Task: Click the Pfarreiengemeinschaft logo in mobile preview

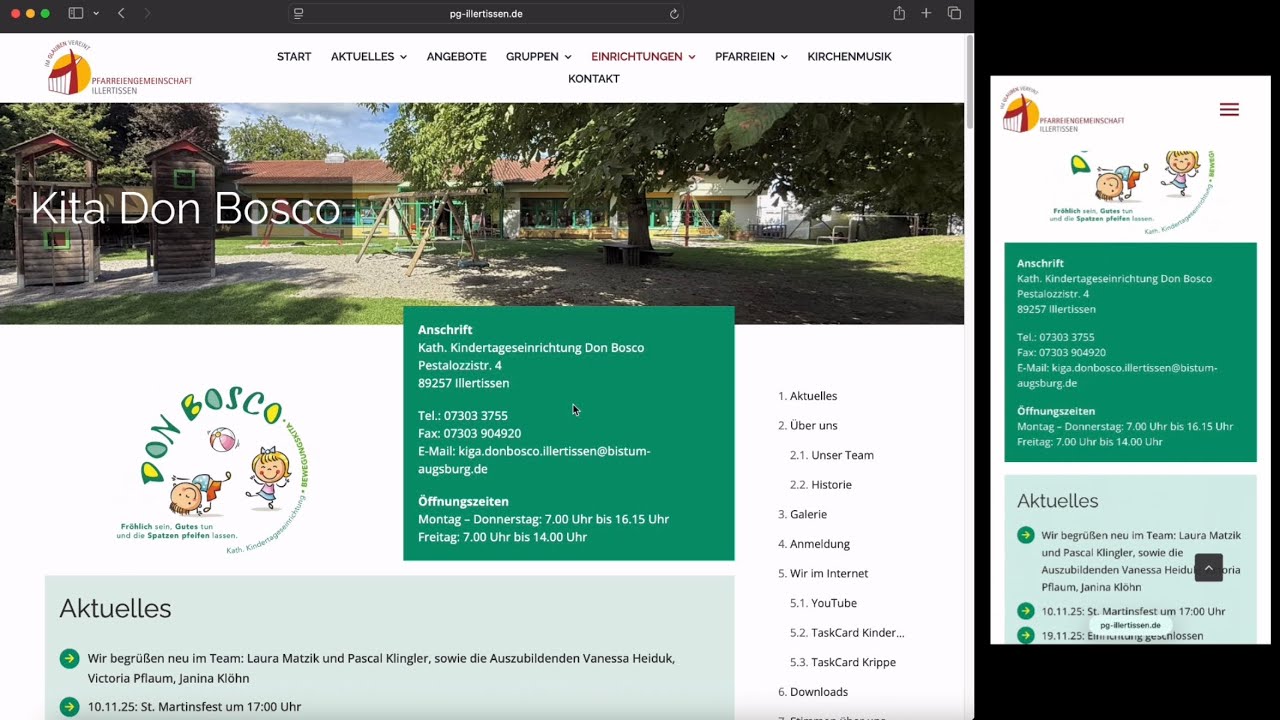Action: pos(1064,110)
